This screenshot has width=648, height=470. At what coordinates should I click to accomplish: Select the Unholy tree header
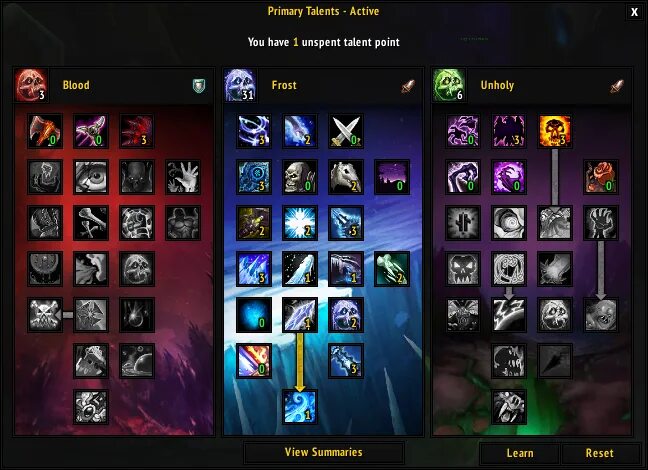coord(531,85)
